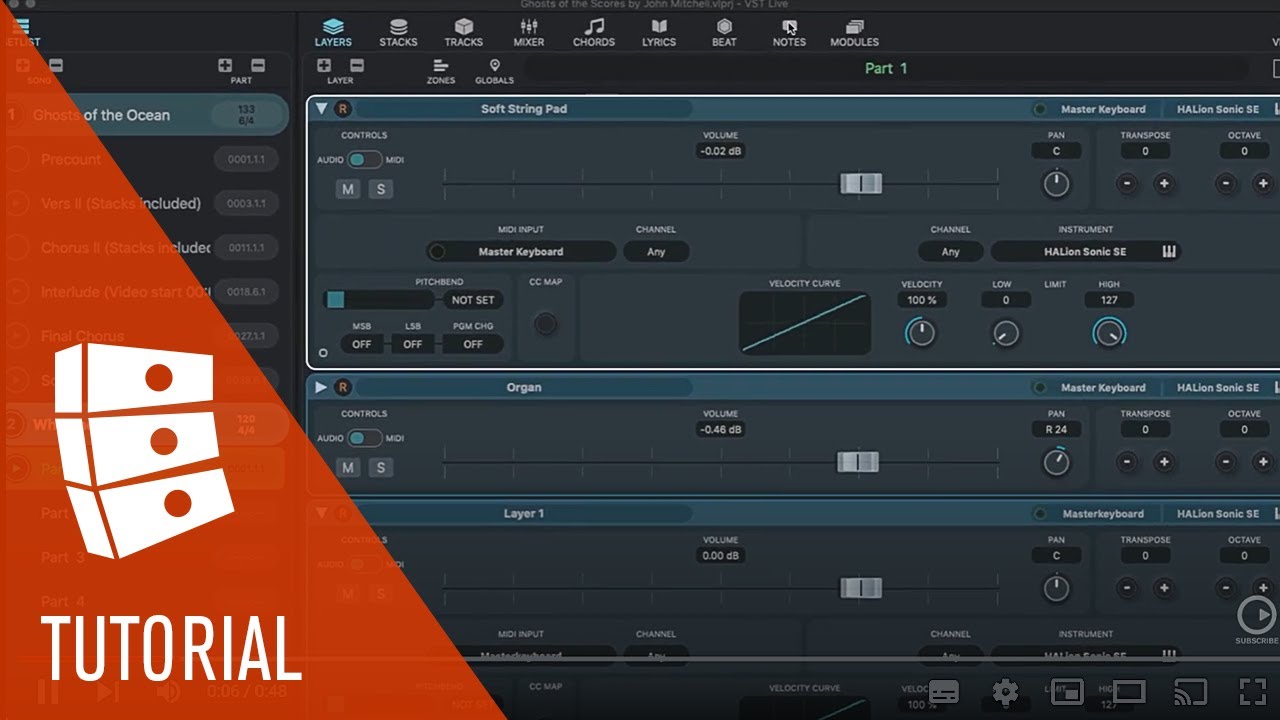
Task: Click the Organ pan knob
Action: 1056,462
